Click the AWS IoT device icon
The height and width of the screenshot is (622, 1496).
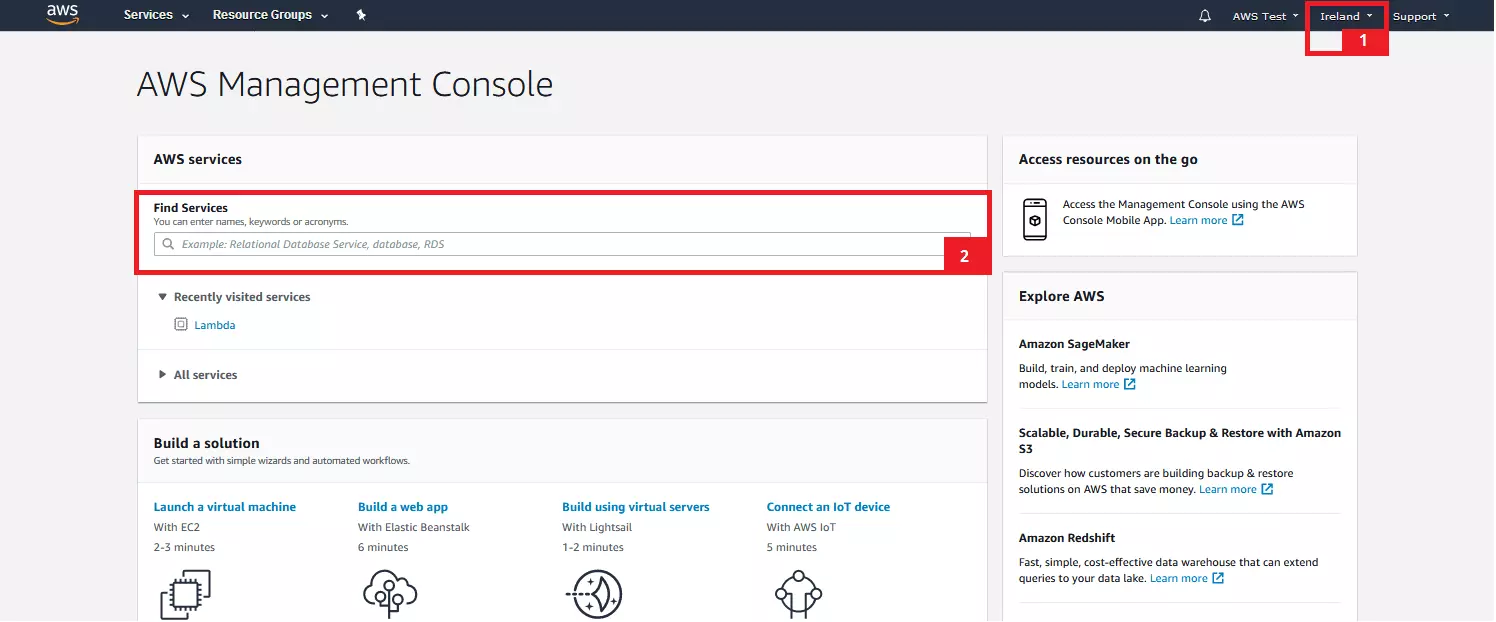[x=798, y=594]
